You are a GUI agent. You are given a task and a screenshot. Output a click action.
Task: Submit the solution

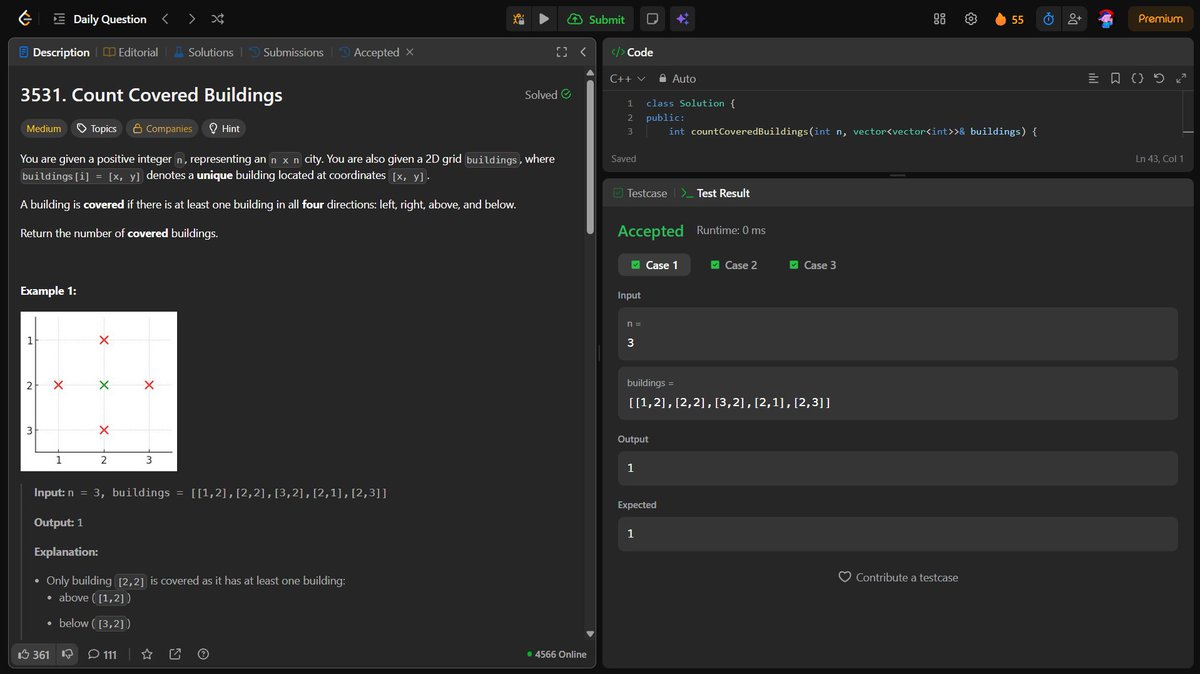(x=596, y=19)
